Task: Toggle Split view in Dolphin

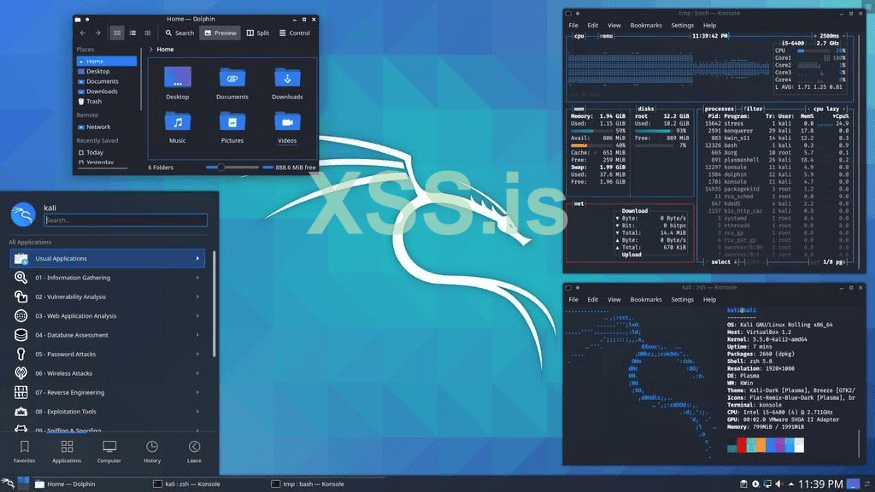Action: pyautogui.click(x=258, y=33)
